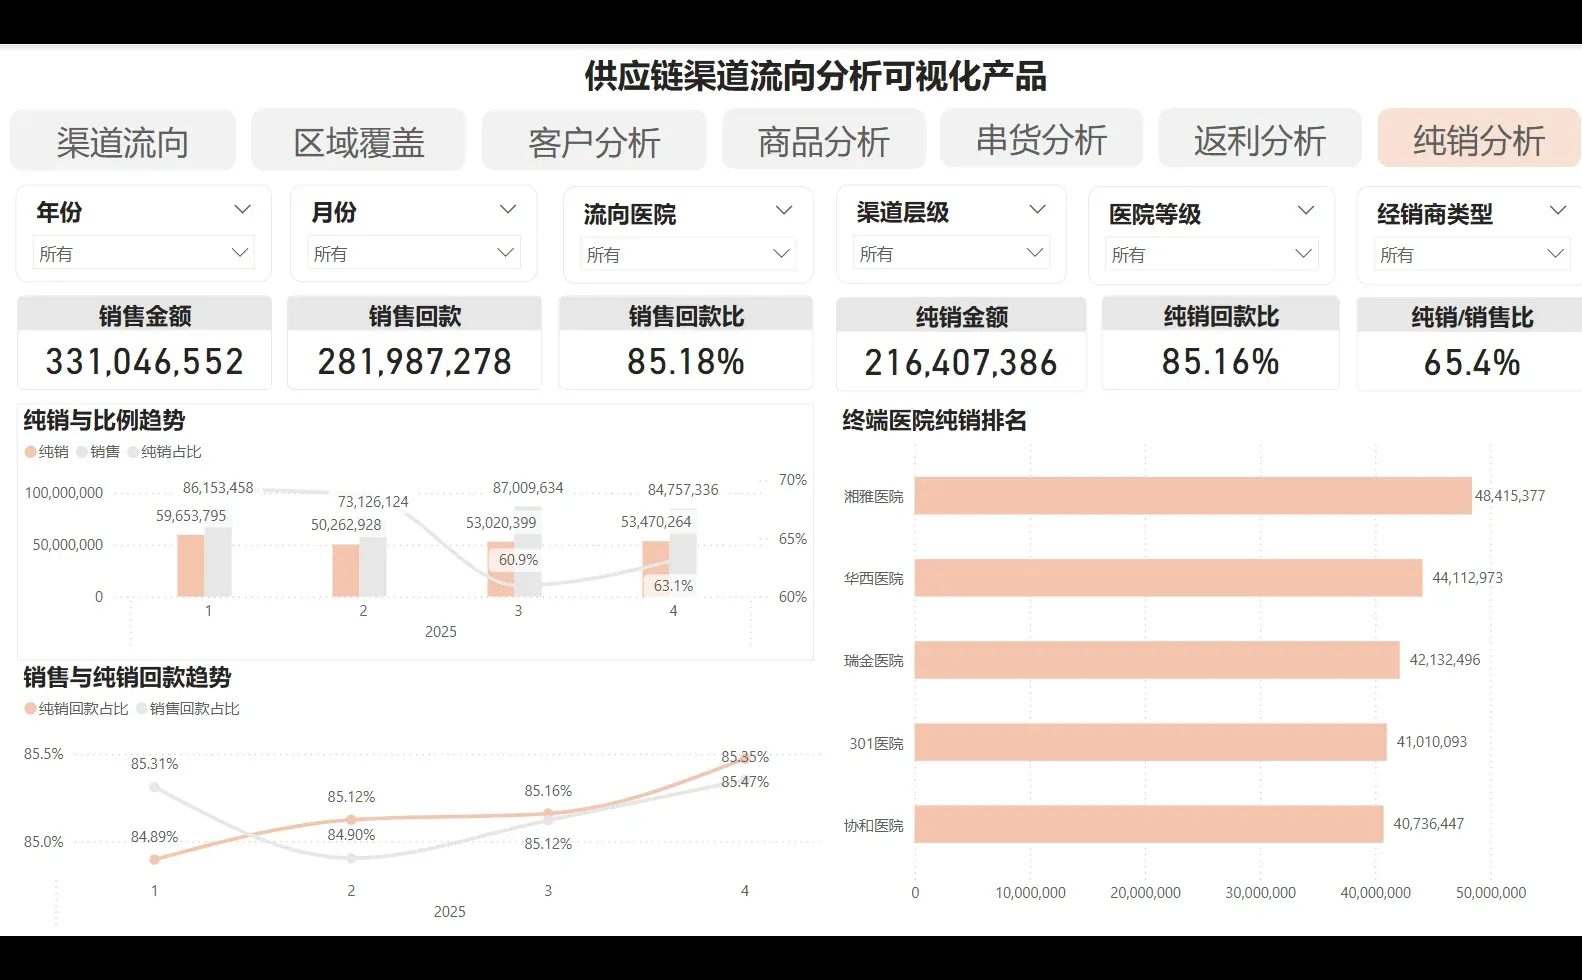Click the 纯销 legend marker
This screenshot has height=980, width=1582.
pyautogui.click(x=31, y=452)
